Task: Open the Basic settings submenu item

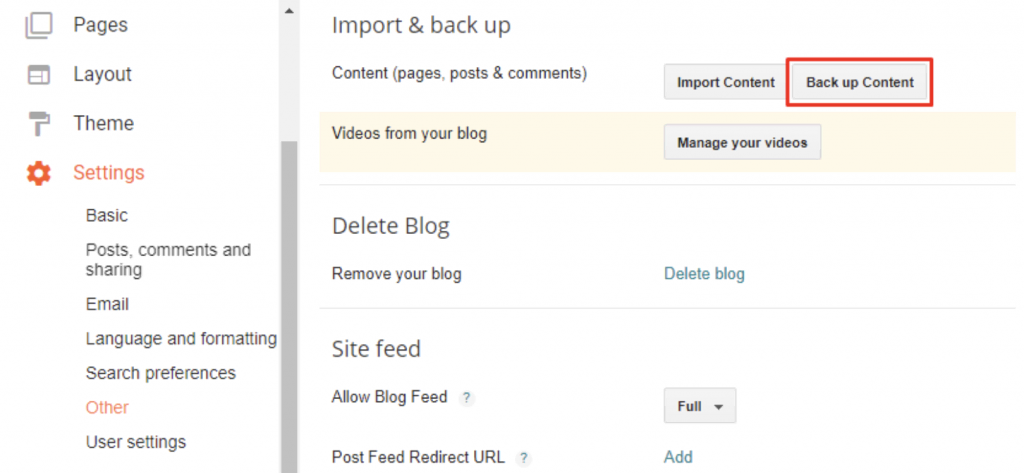Action: pyautogui.click(x=107, y=215)
